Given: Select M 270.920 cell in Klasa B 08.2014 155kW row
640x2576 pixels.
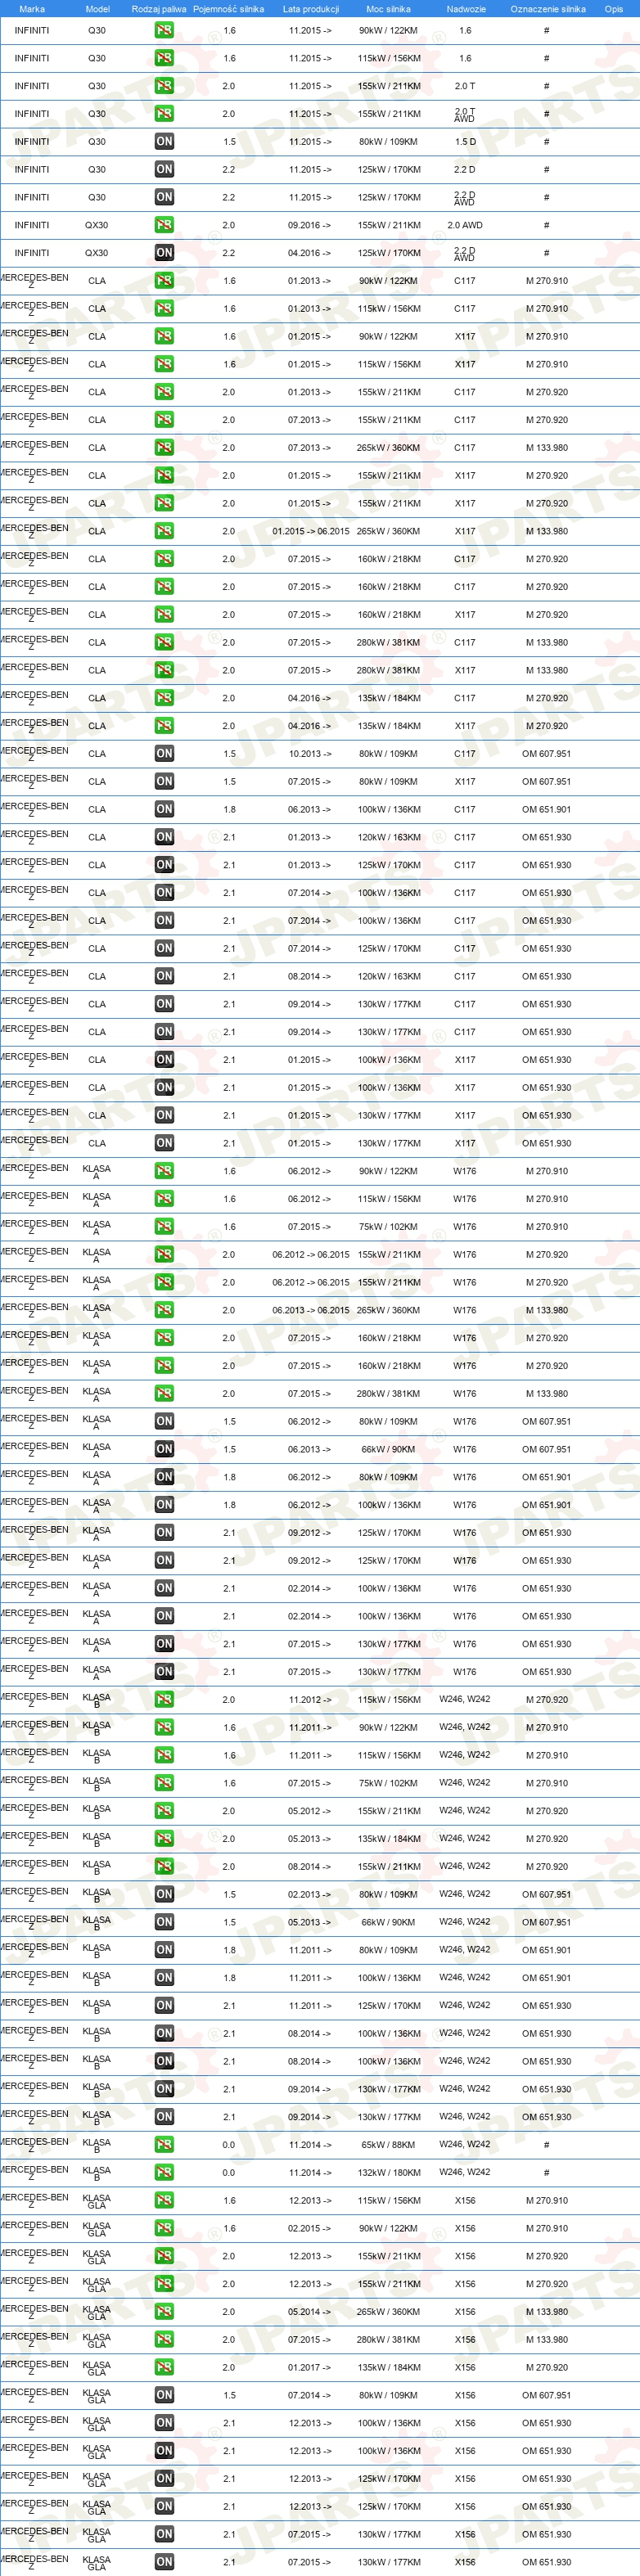Looking at the screenshot, I should pos(546,1867).
